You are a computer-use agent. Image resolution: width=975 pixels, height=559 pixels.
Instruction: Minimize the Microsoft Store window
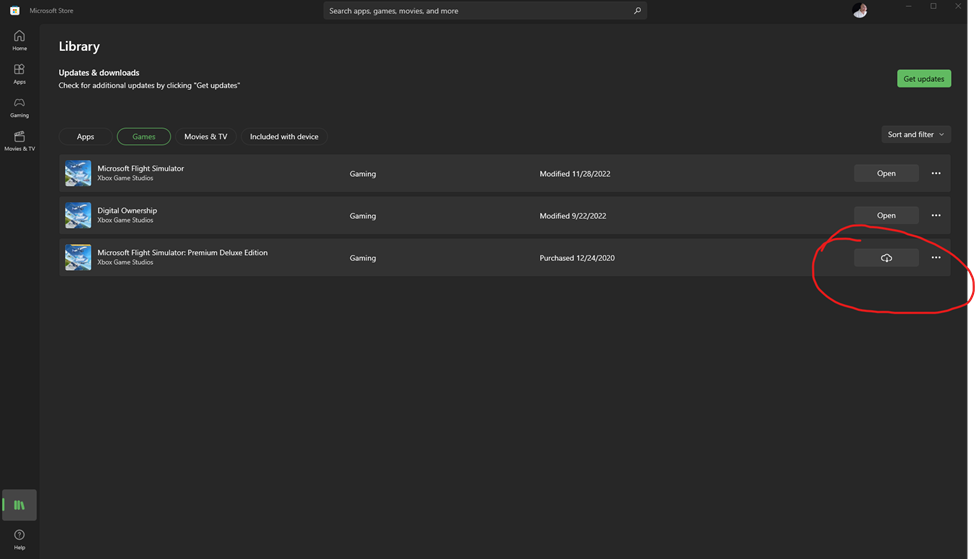coord(908,6)
